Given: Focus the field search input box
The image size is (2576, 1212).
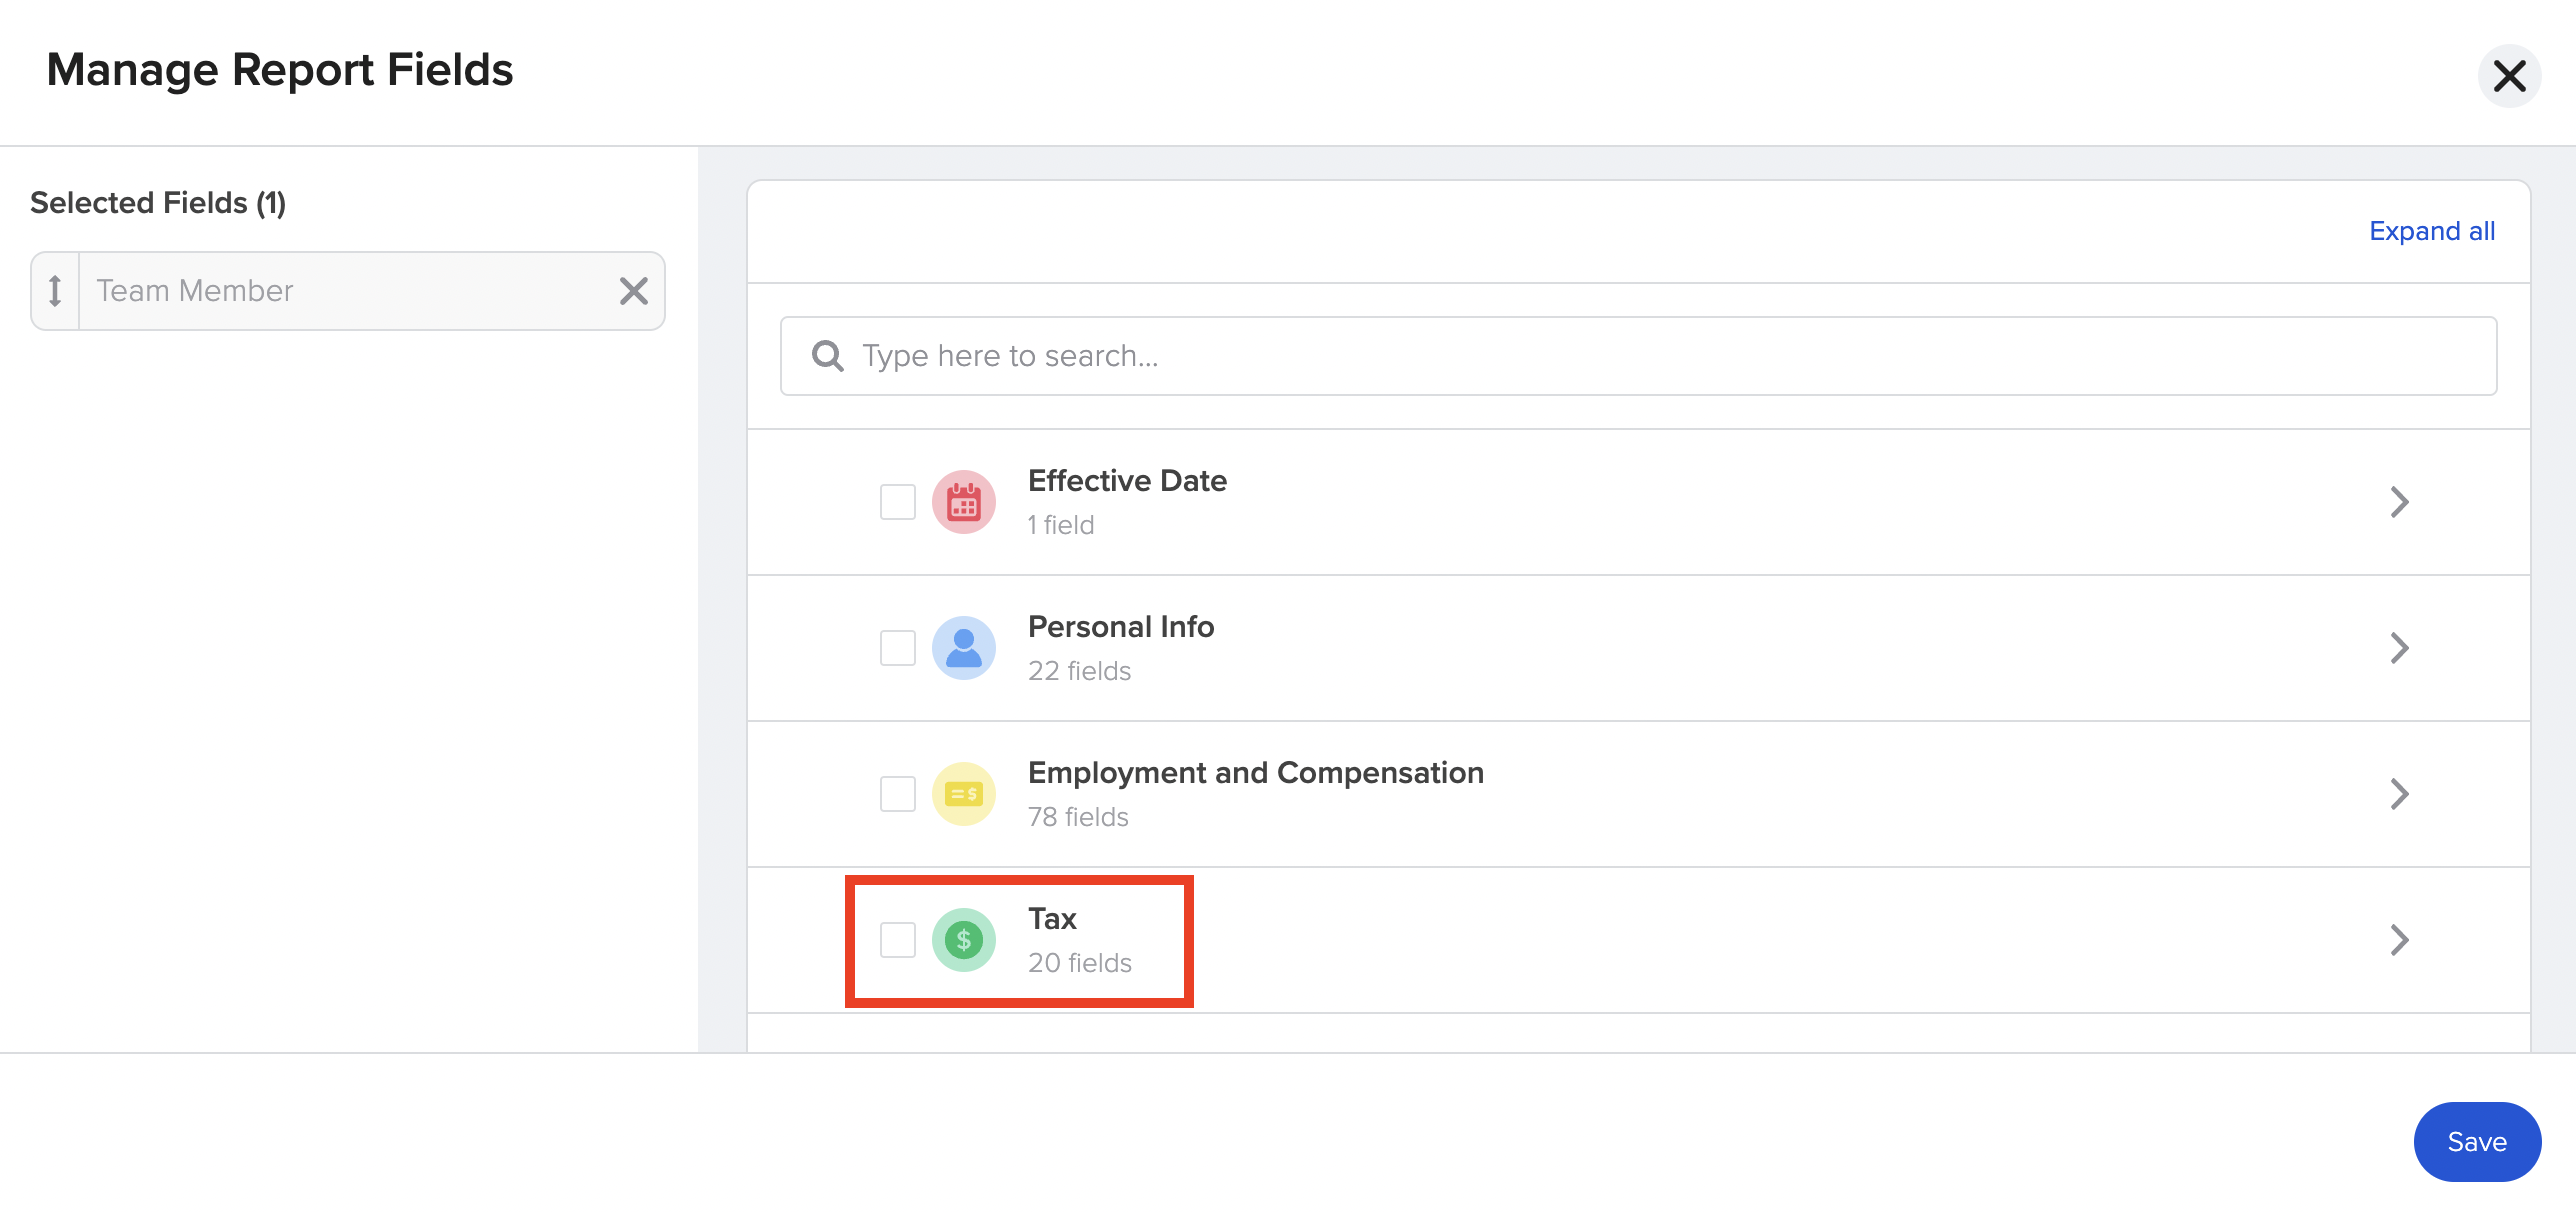Looking at the screenshot, I should tap(1650, 356).
